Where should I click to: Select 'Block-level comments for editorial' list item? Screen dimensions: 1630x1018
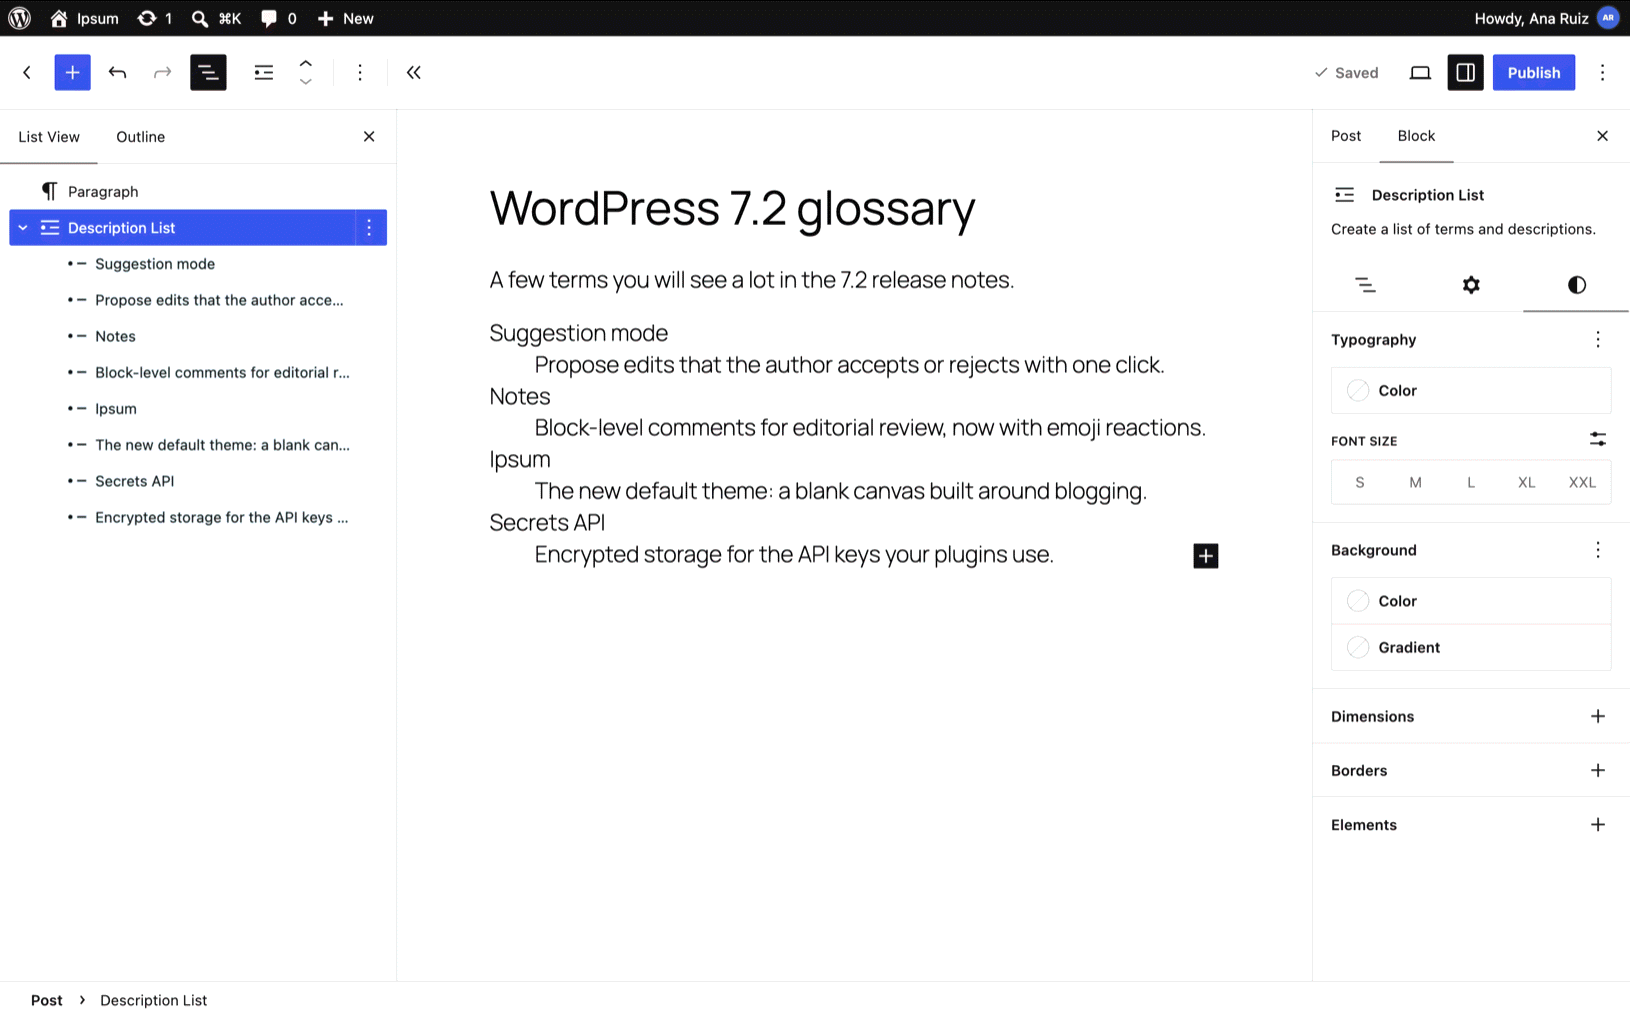pos(198,372)
